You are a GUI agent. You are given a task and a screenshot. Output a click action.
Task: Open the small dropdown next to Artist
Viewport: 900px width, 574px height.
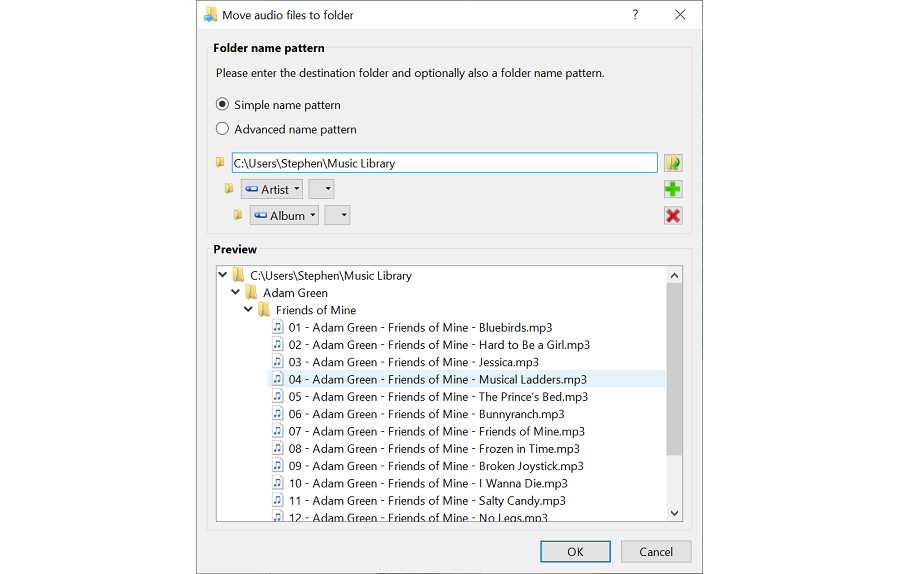321,189
